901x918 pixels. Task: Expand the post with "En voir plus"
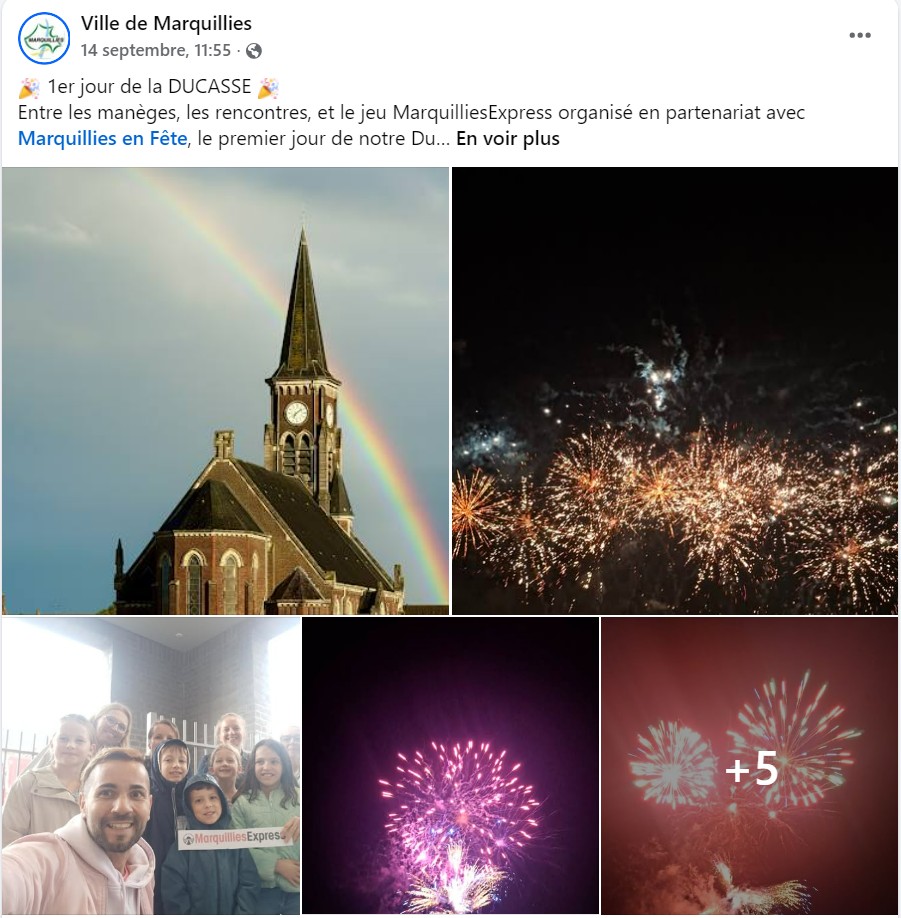coord(508,139)
